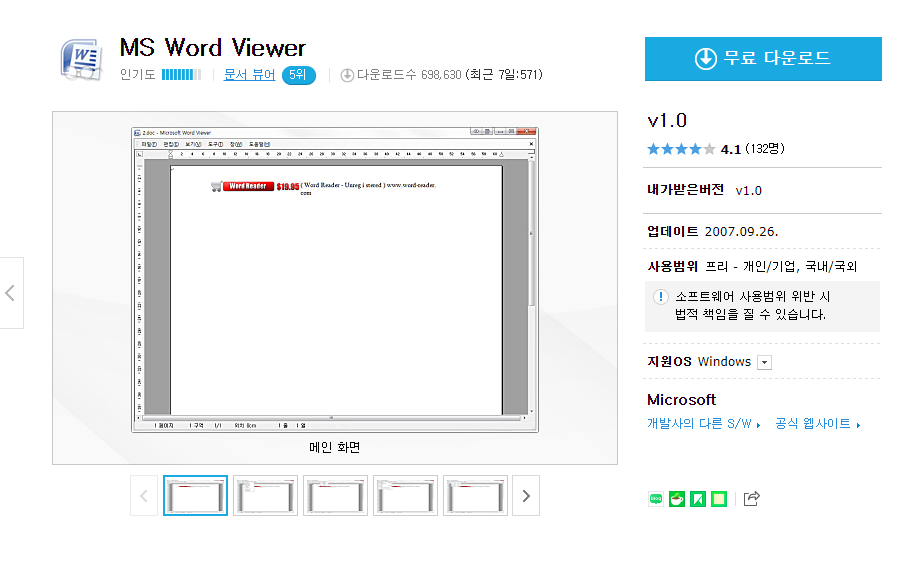This screenshot has width=910, height=568.
Task: Select the second screenshot thumbnail
Action: click(x=265, y=495)
